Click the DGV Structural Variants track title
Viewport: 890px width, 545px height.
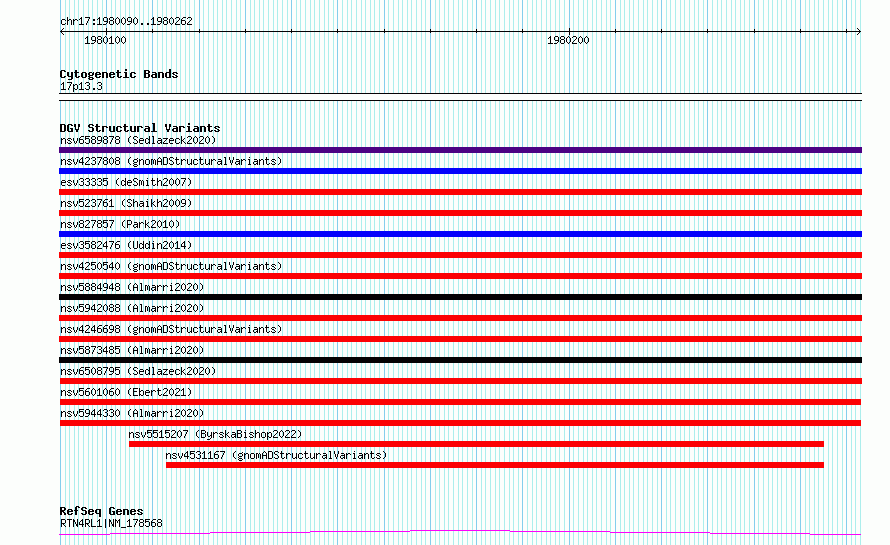(x=140, y=128)
